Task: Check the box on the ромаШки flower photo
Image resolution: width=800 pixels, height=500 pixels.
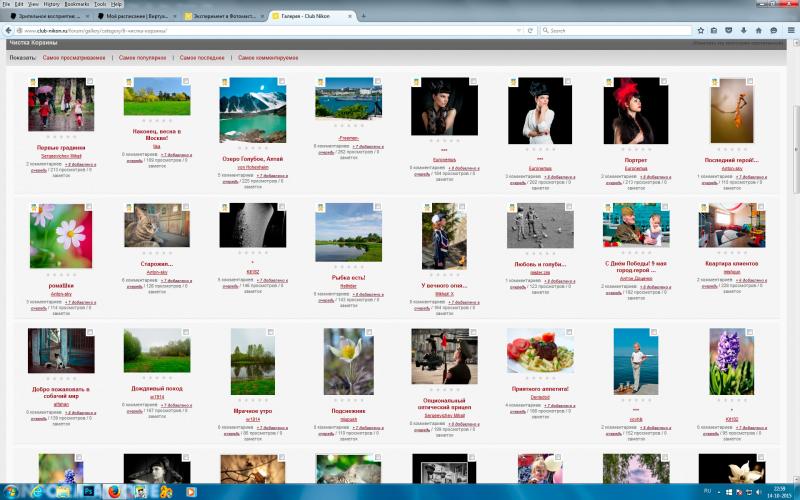Action: (88, 207)
